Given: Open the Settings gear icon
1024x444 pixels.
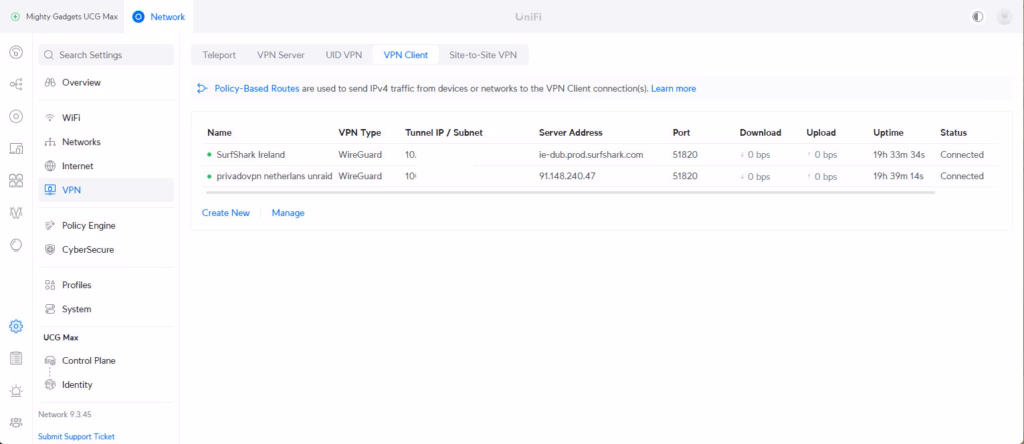Looking at the screenshot, I should click(x=16, y=326).
